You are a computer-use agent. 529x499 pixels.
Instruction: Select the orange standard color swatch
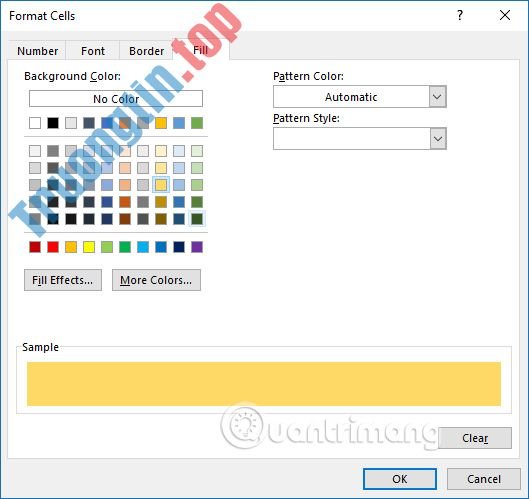point(71,247)
